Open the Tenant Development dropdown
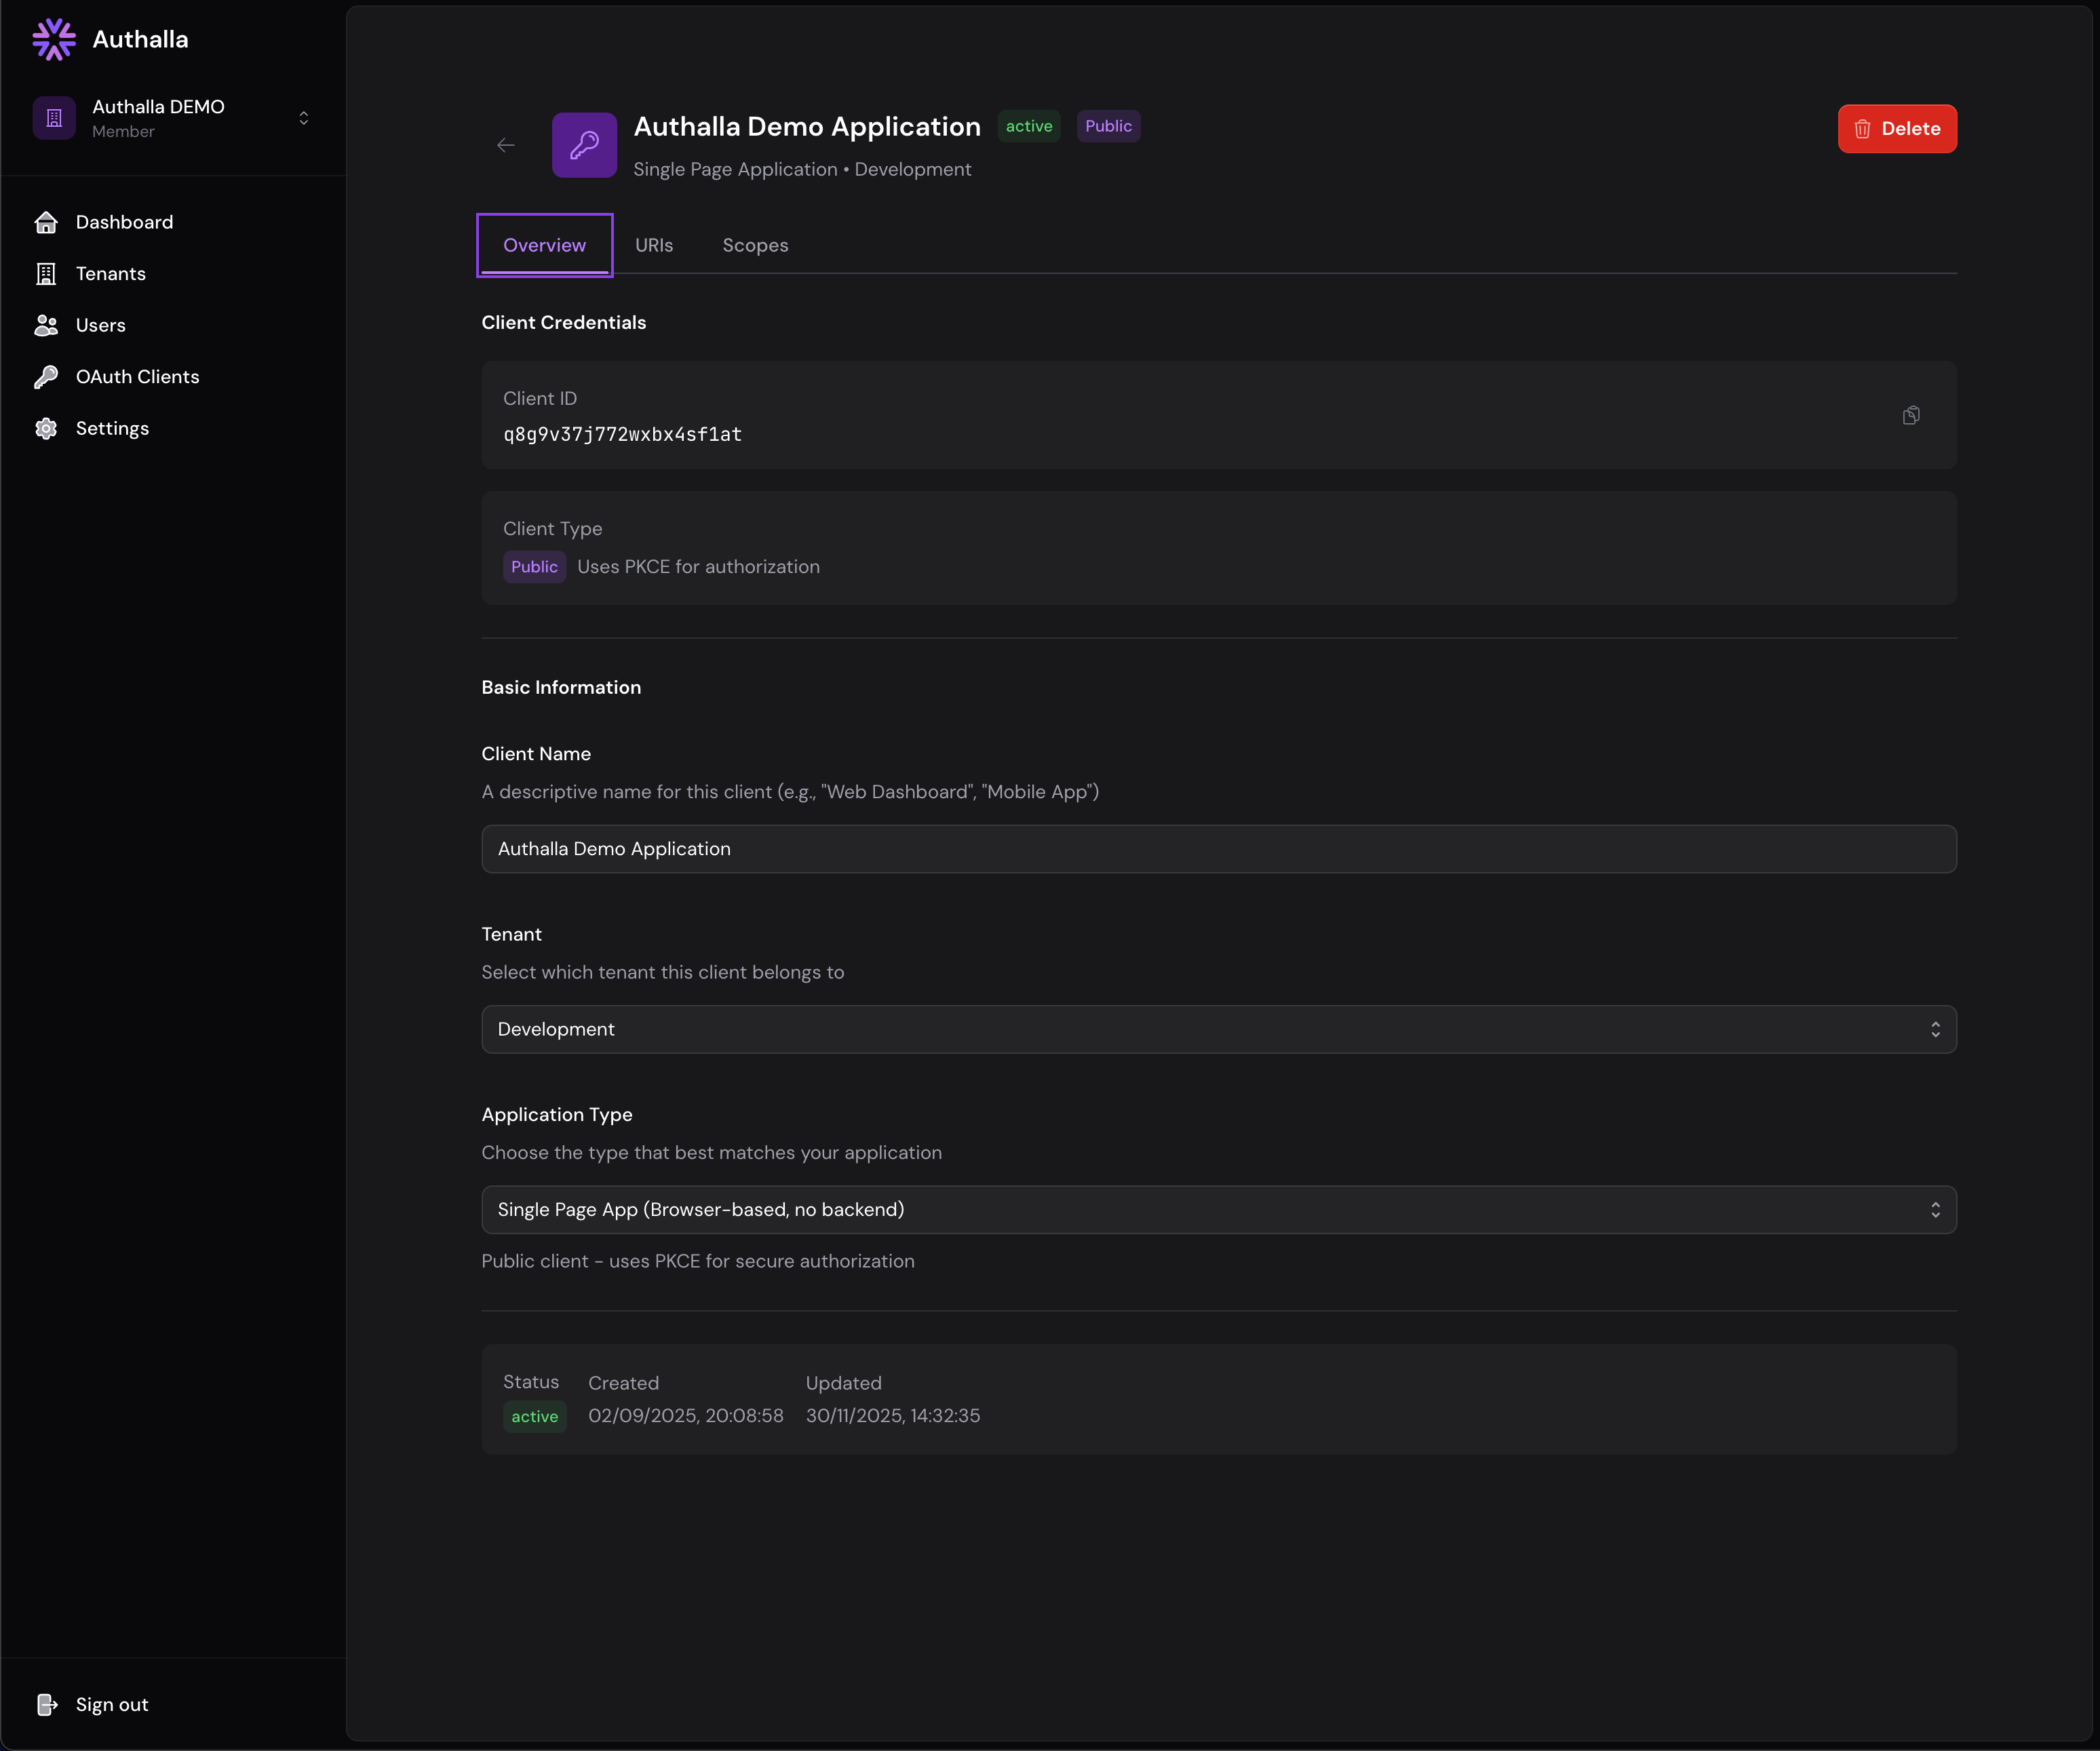2100x1751 pixels. (1218, 1029)
